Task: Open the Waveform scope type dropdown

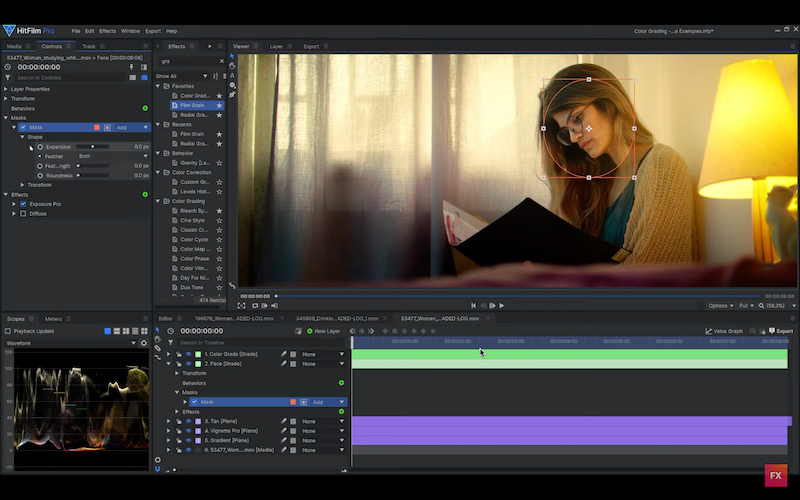Action: coord(70,343)
